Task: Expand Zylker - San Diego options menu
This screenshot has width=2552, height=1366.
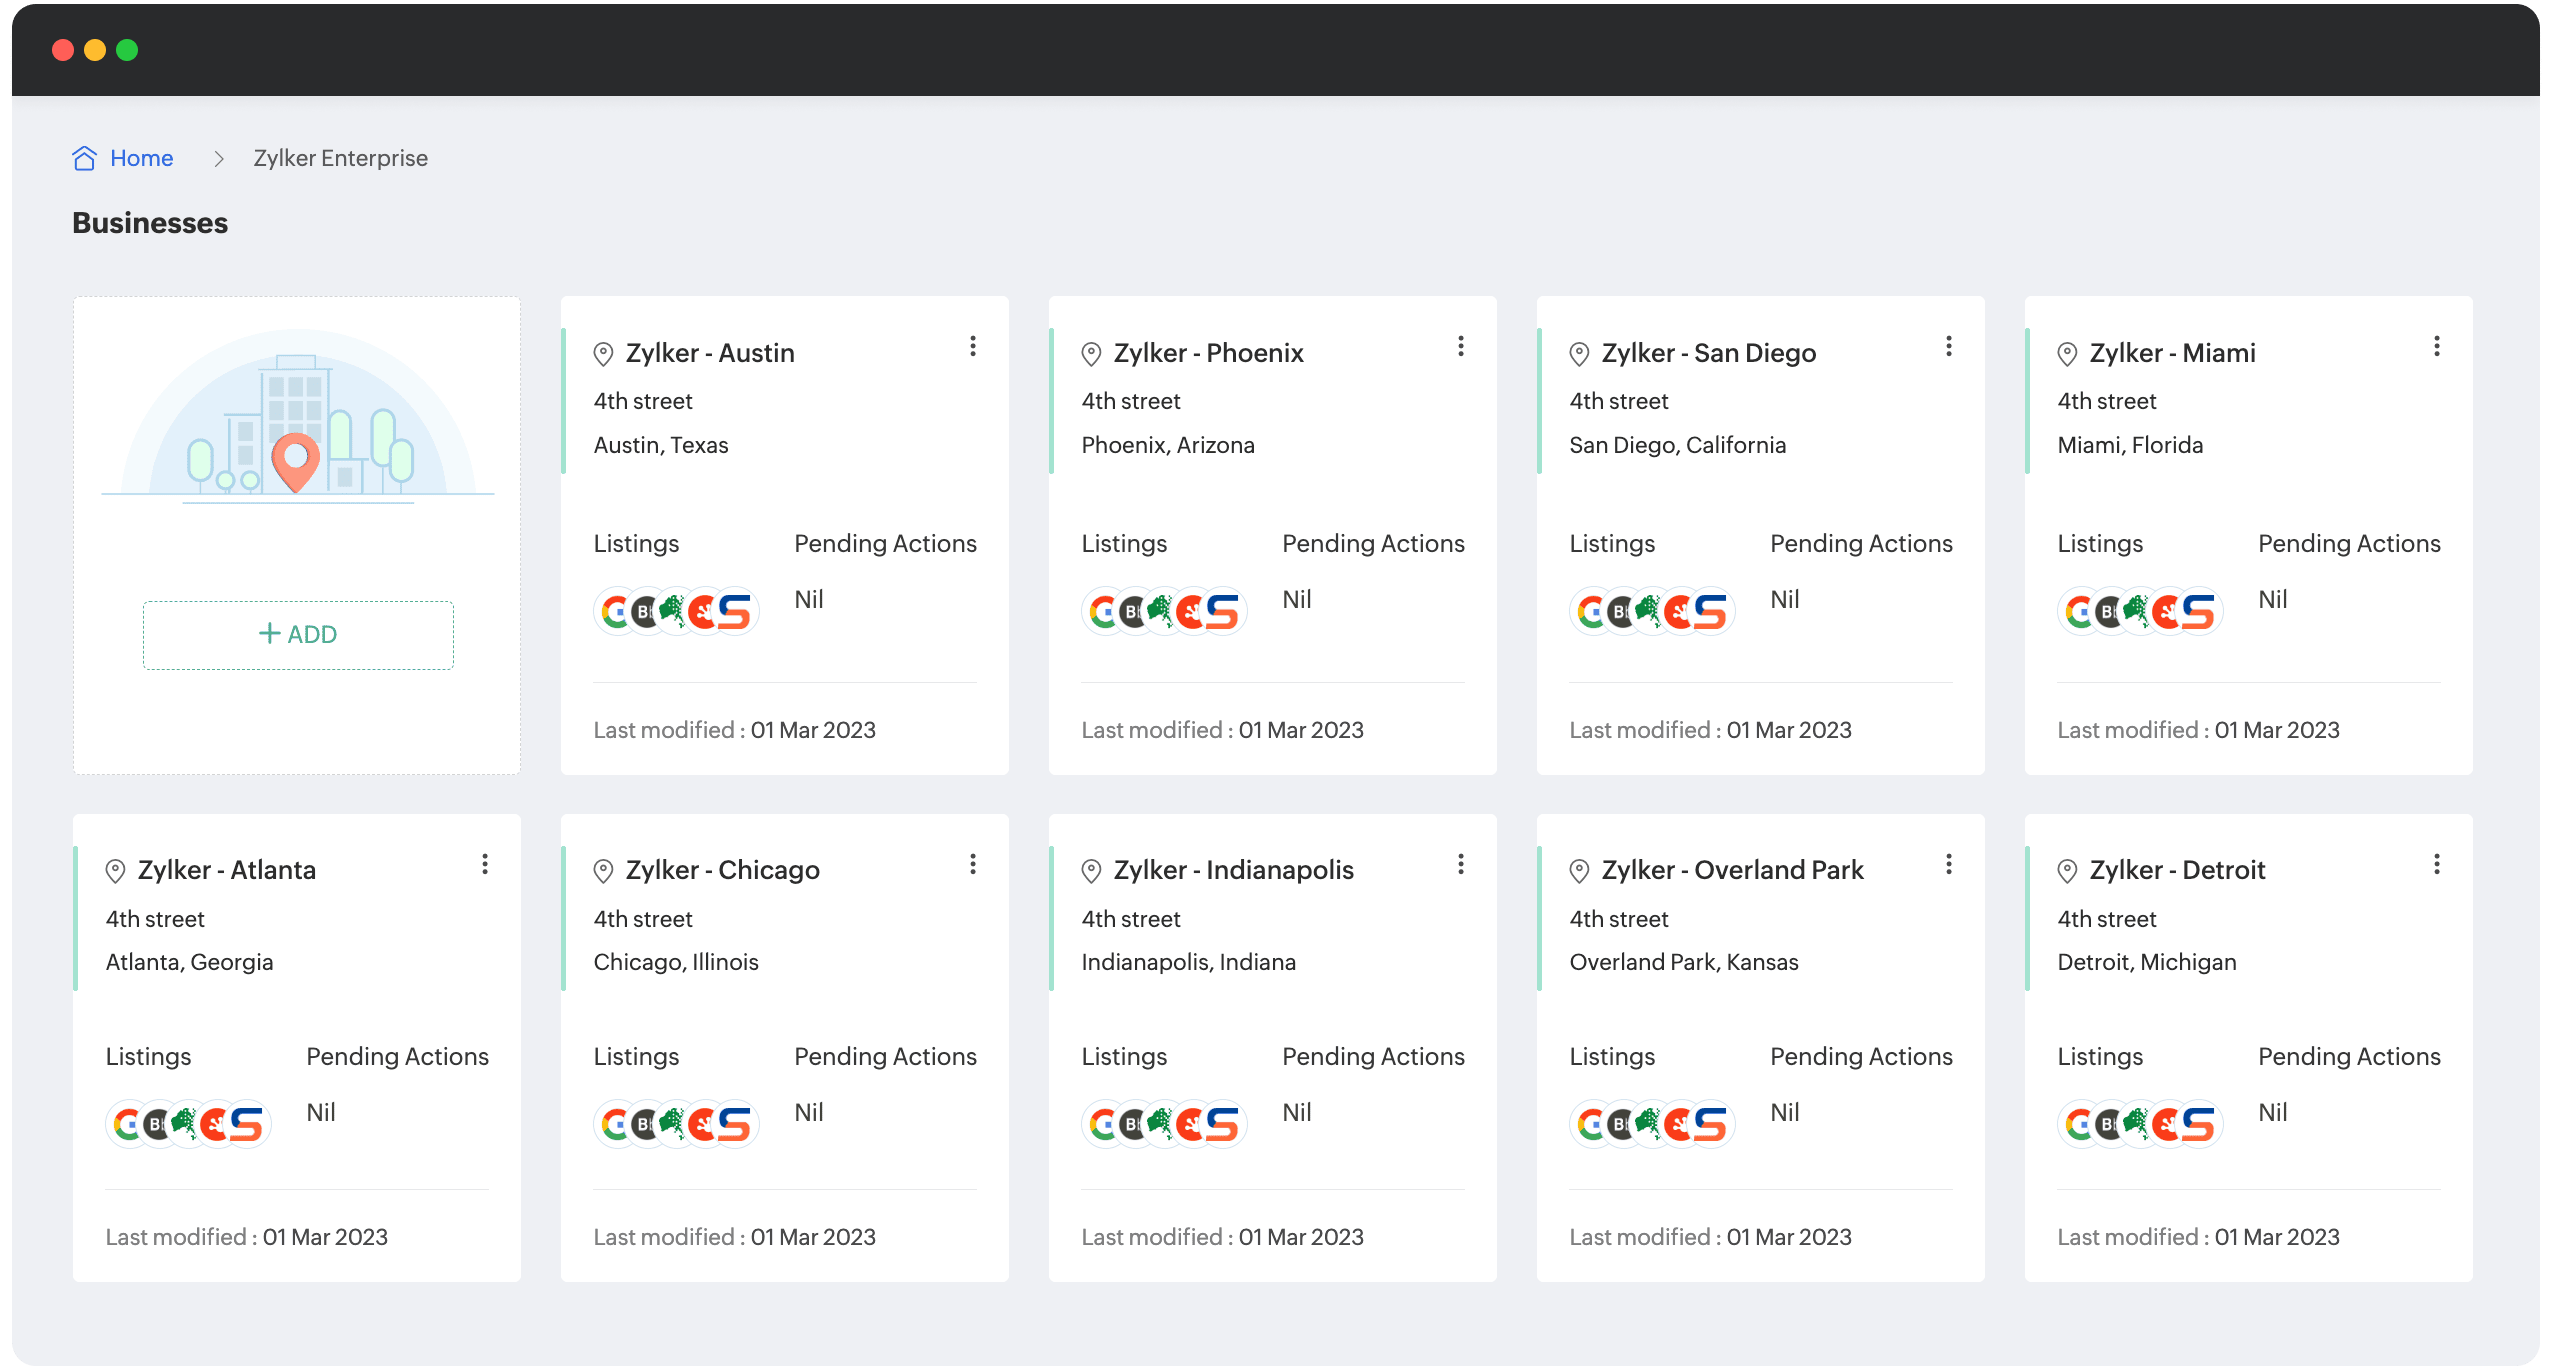Action: (x=1948, y=346)
